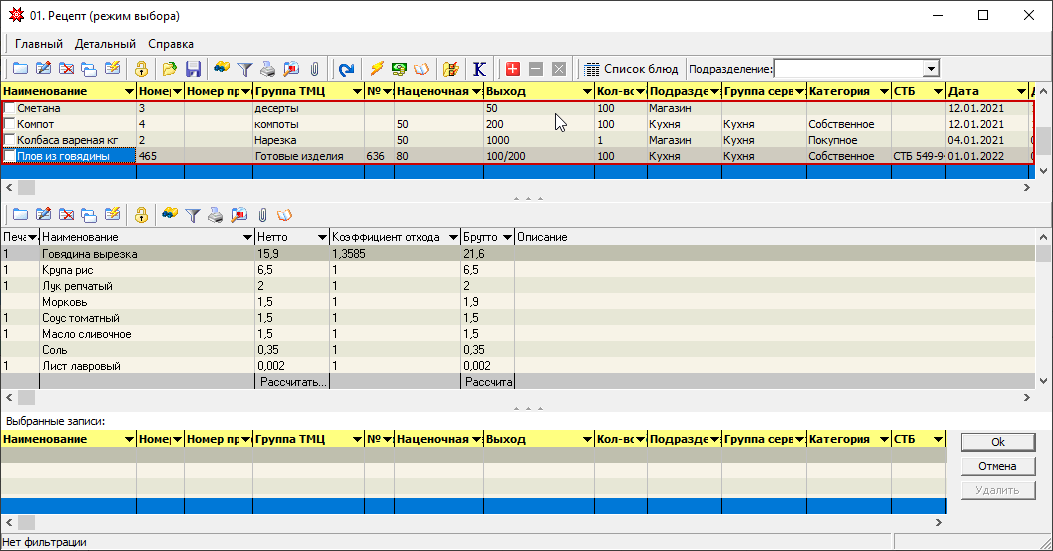Click the paperclip icon in lower toolbar
Image resolution: width=1053 pixels, height=551 pixels.
point(262,214)
